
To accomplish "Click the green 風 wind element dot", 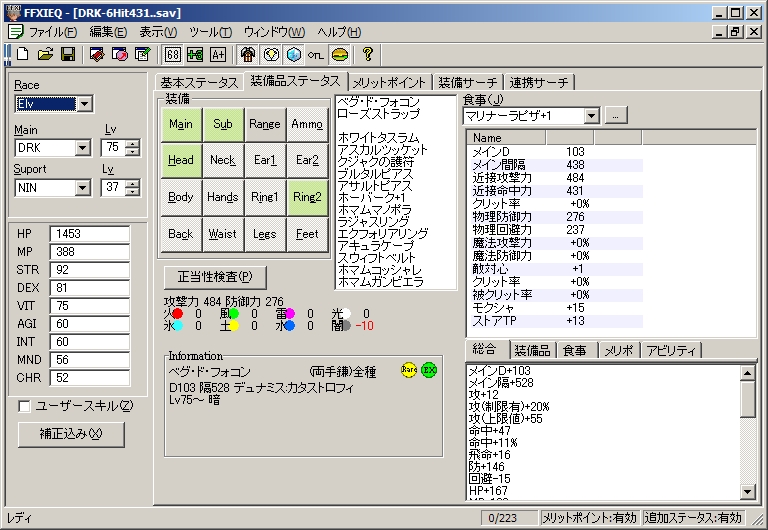I will pos(234,313).
